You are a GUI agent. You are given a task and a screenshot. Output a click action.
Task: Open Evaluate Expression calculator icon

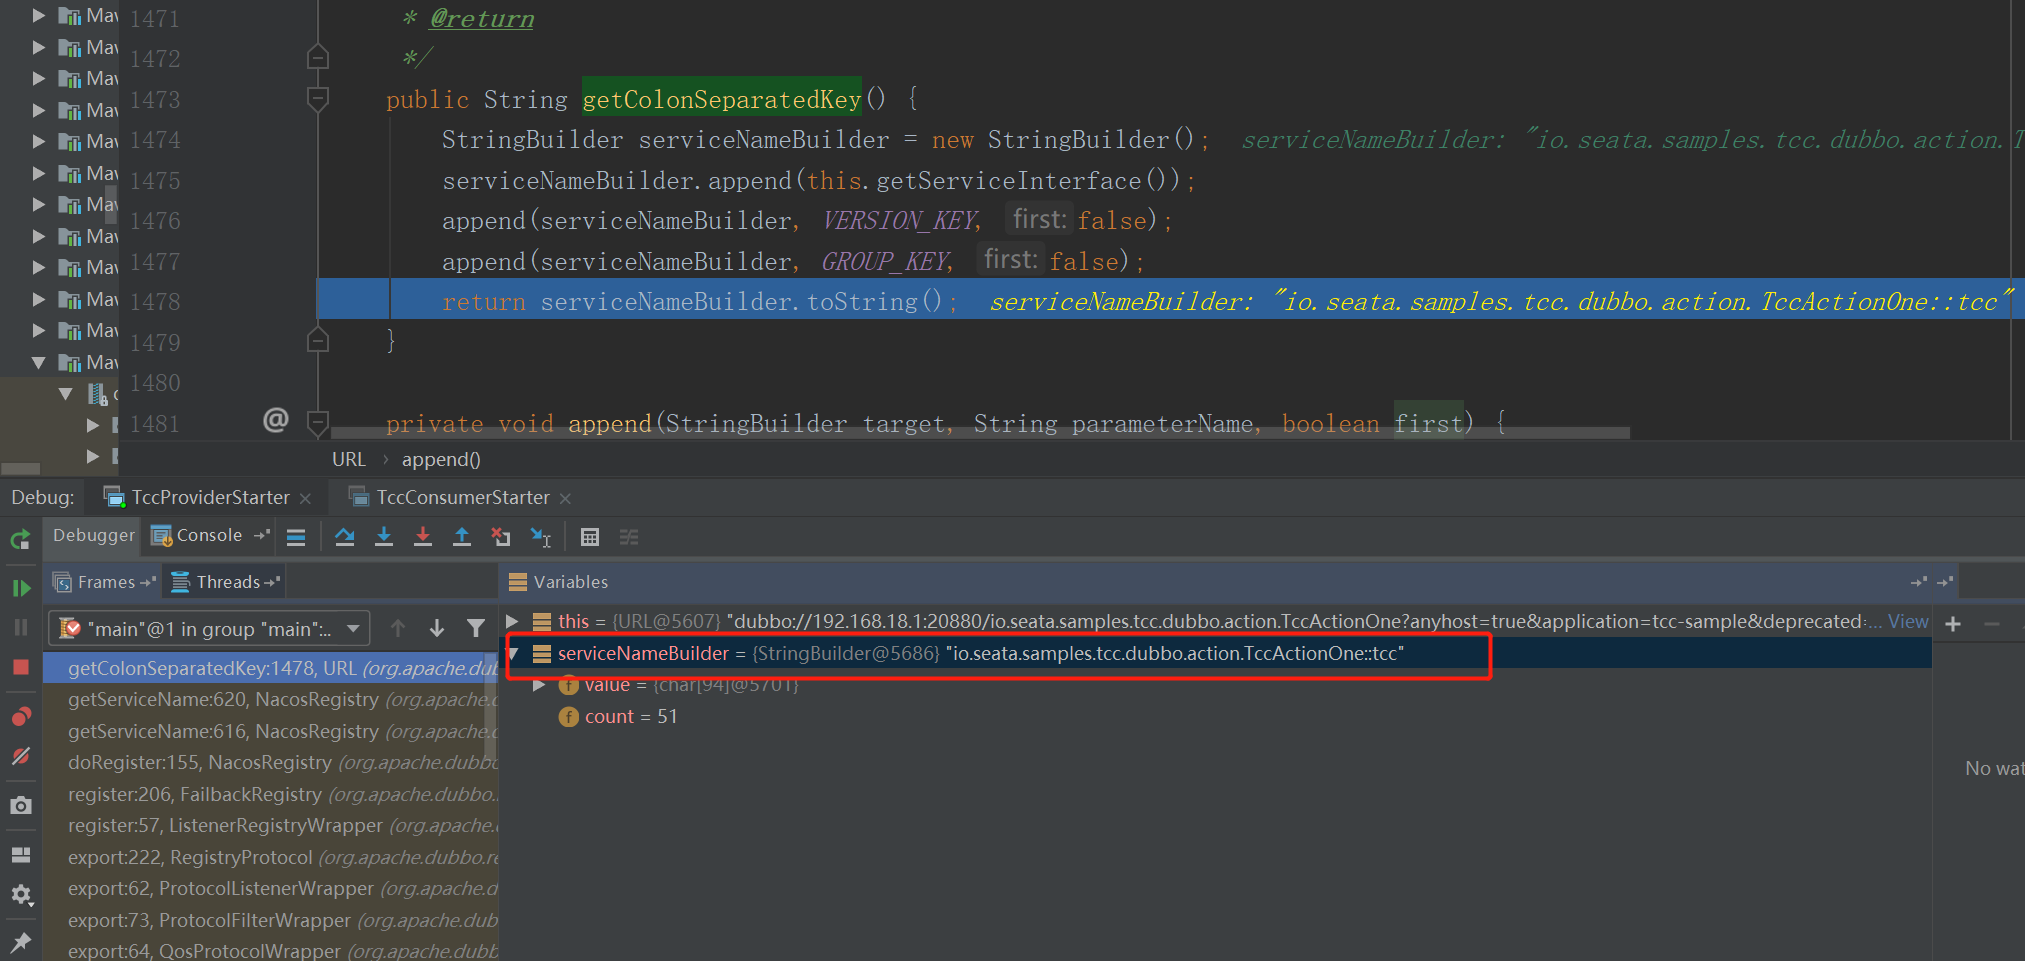pos(590,537)
